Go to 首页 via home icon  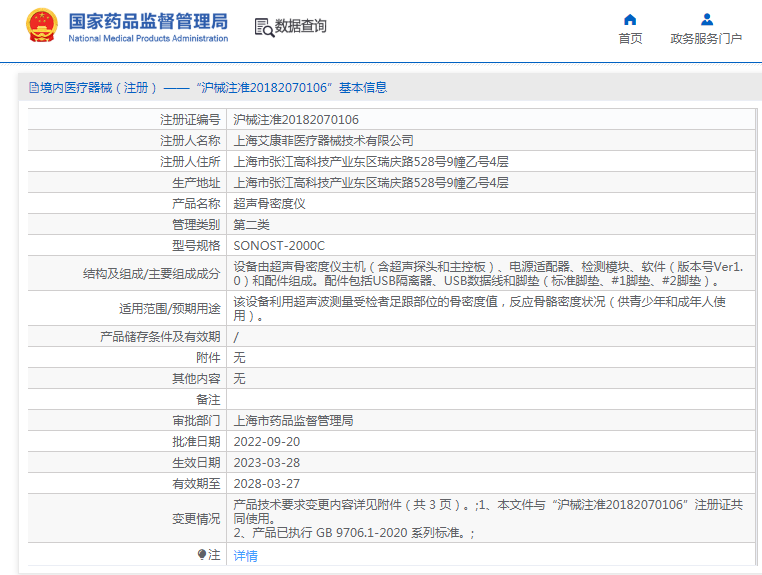pyautogui.click(x=630, y=19)
